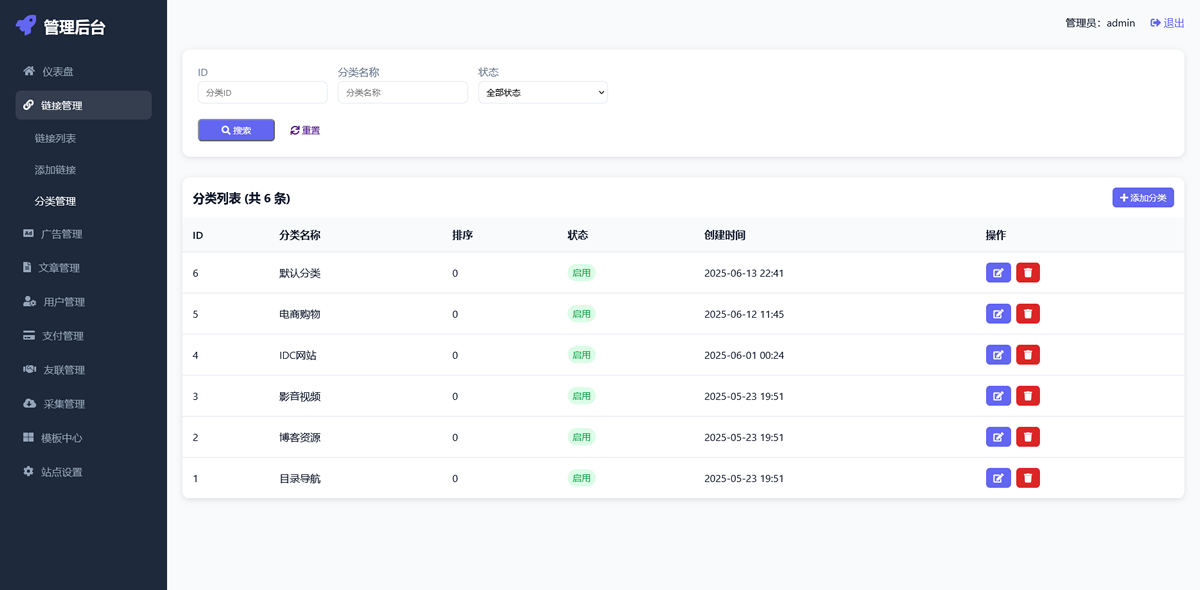Open 仪表盘 dashboard in sidebar

click(x=57, y=72)
